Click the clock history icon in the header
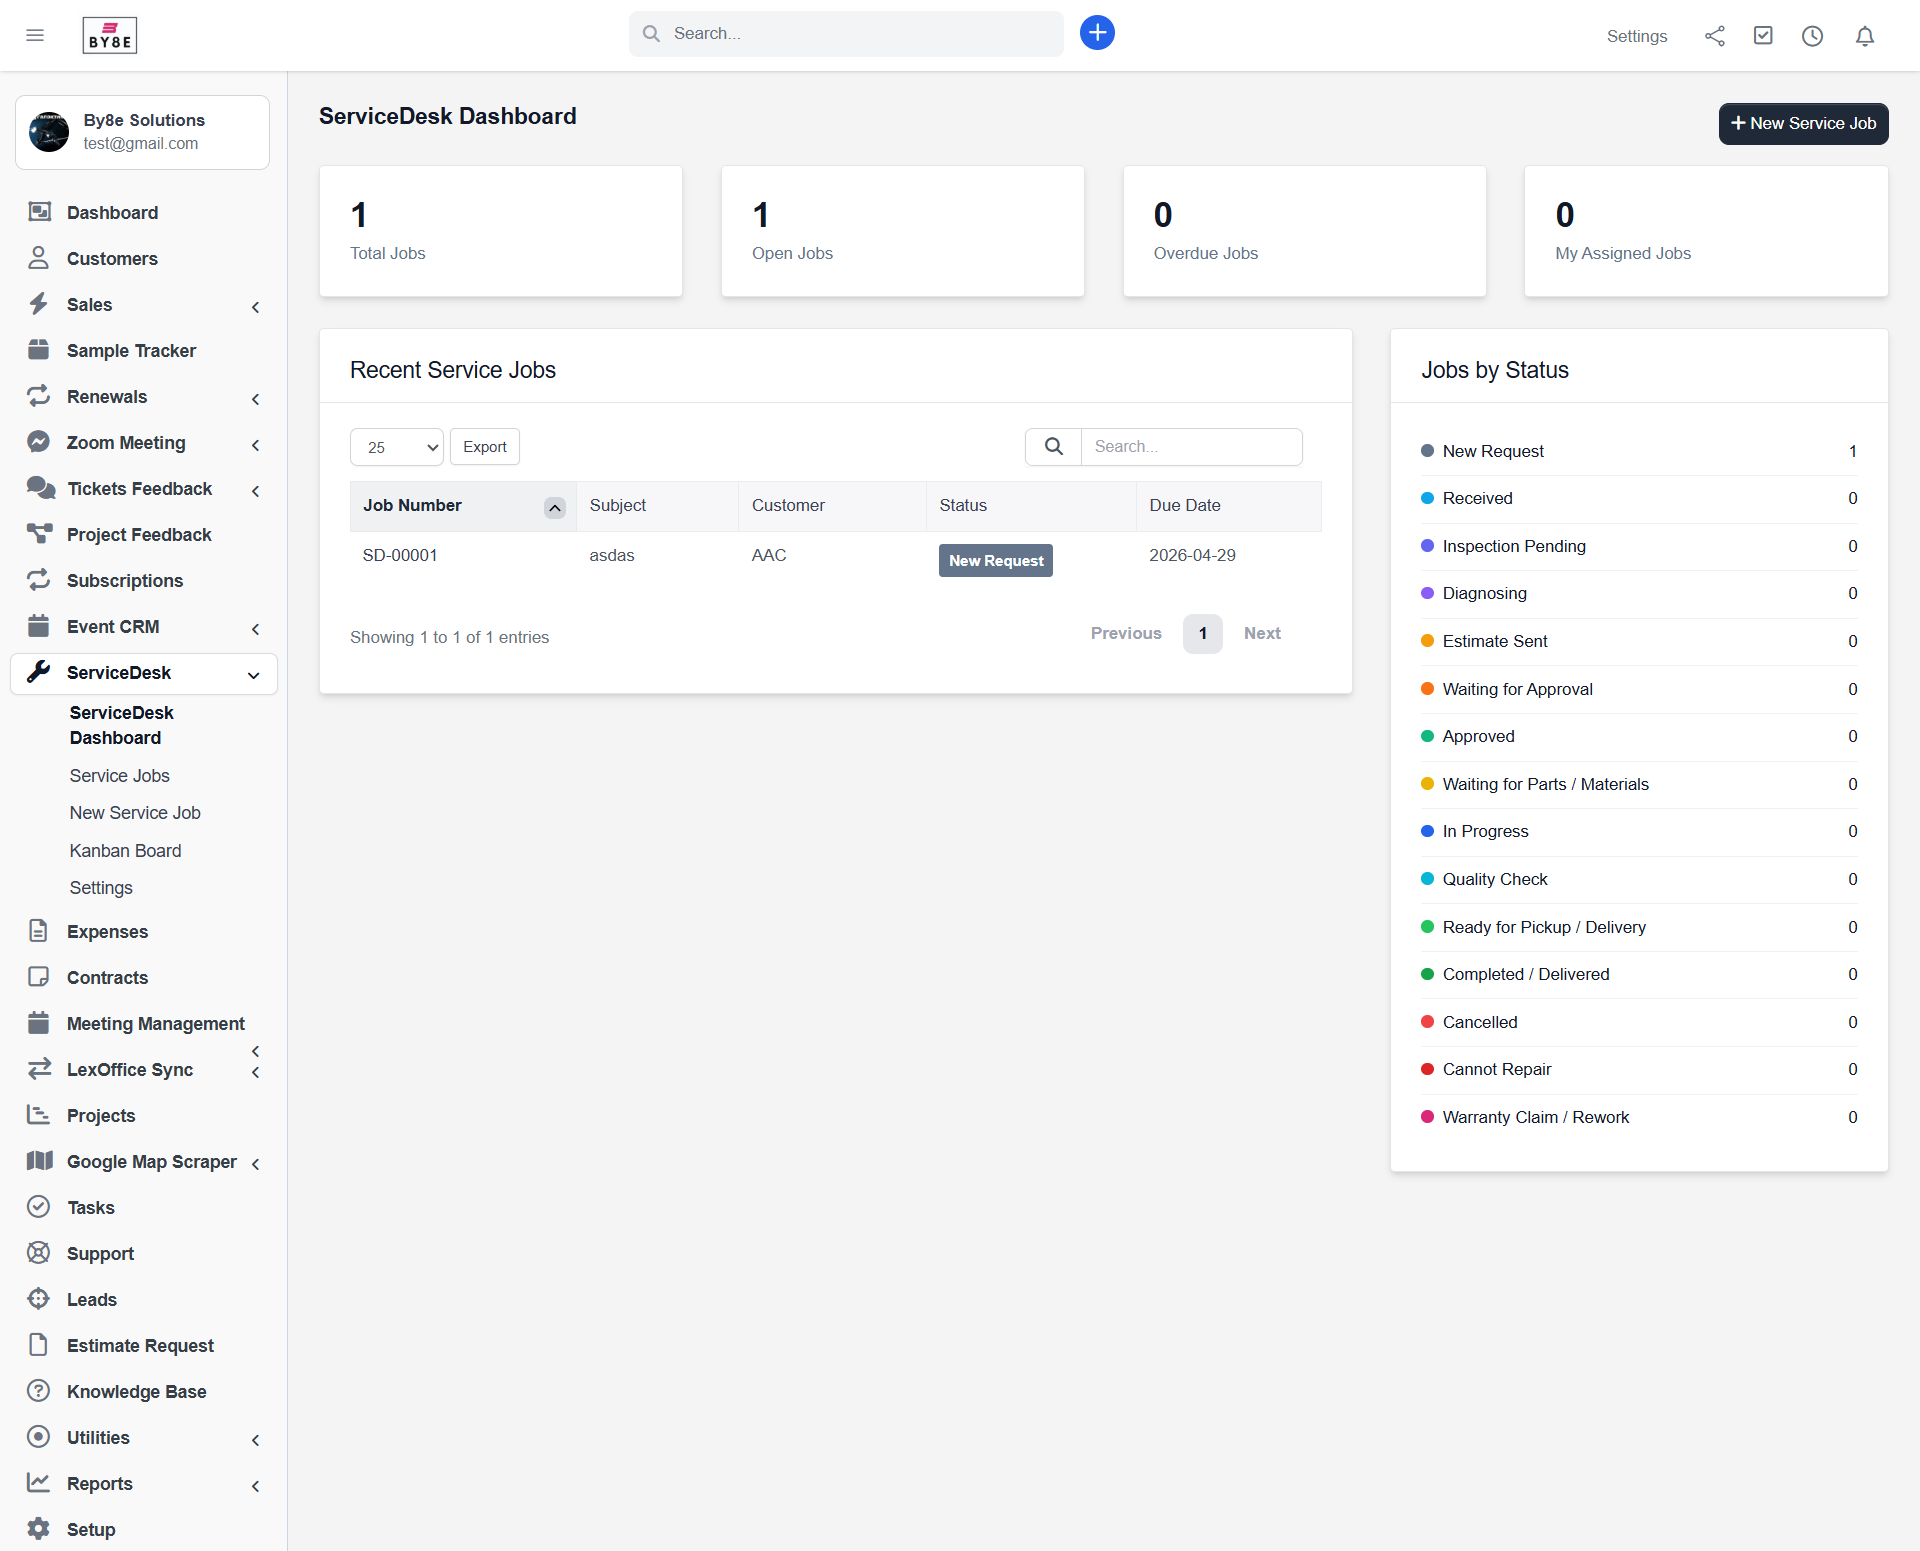 (1813, 36)
